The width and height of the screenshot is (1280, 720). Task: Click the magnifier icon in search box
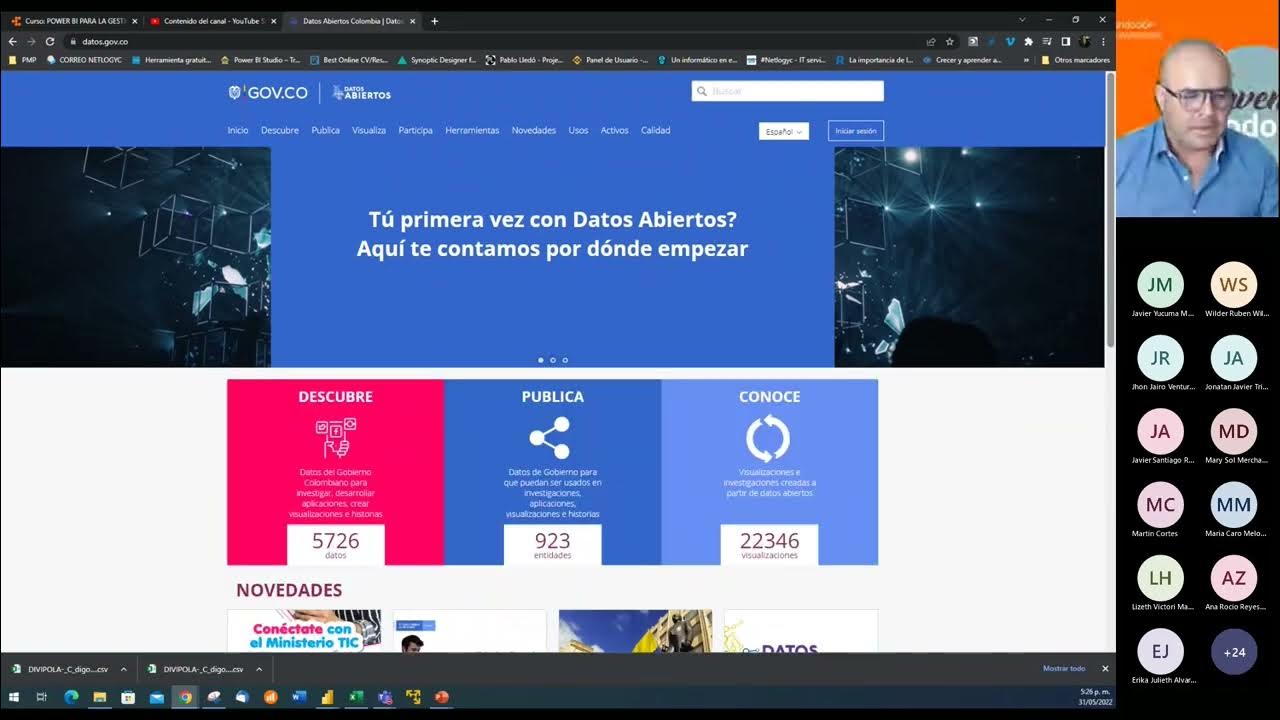(702, 91)
